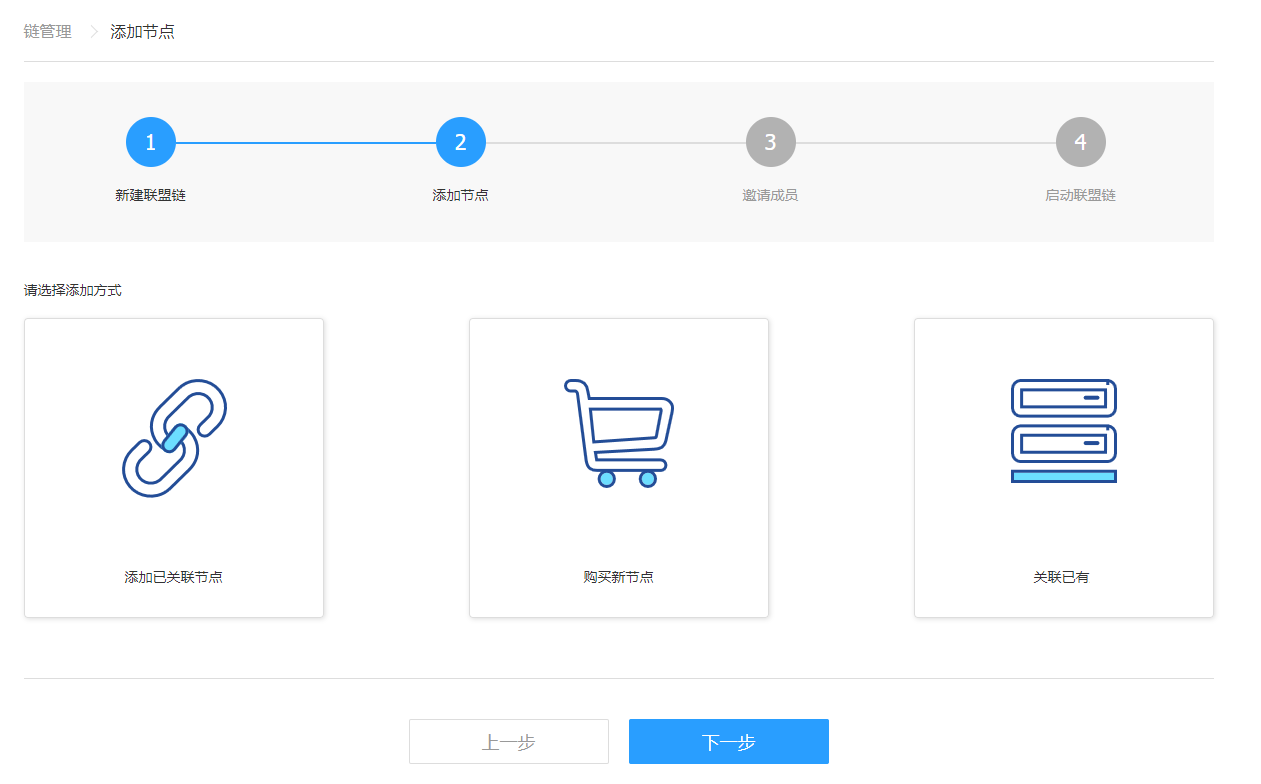Click the 请选择添加方式 heading text

pyautogui.click(x=73, y=291)
